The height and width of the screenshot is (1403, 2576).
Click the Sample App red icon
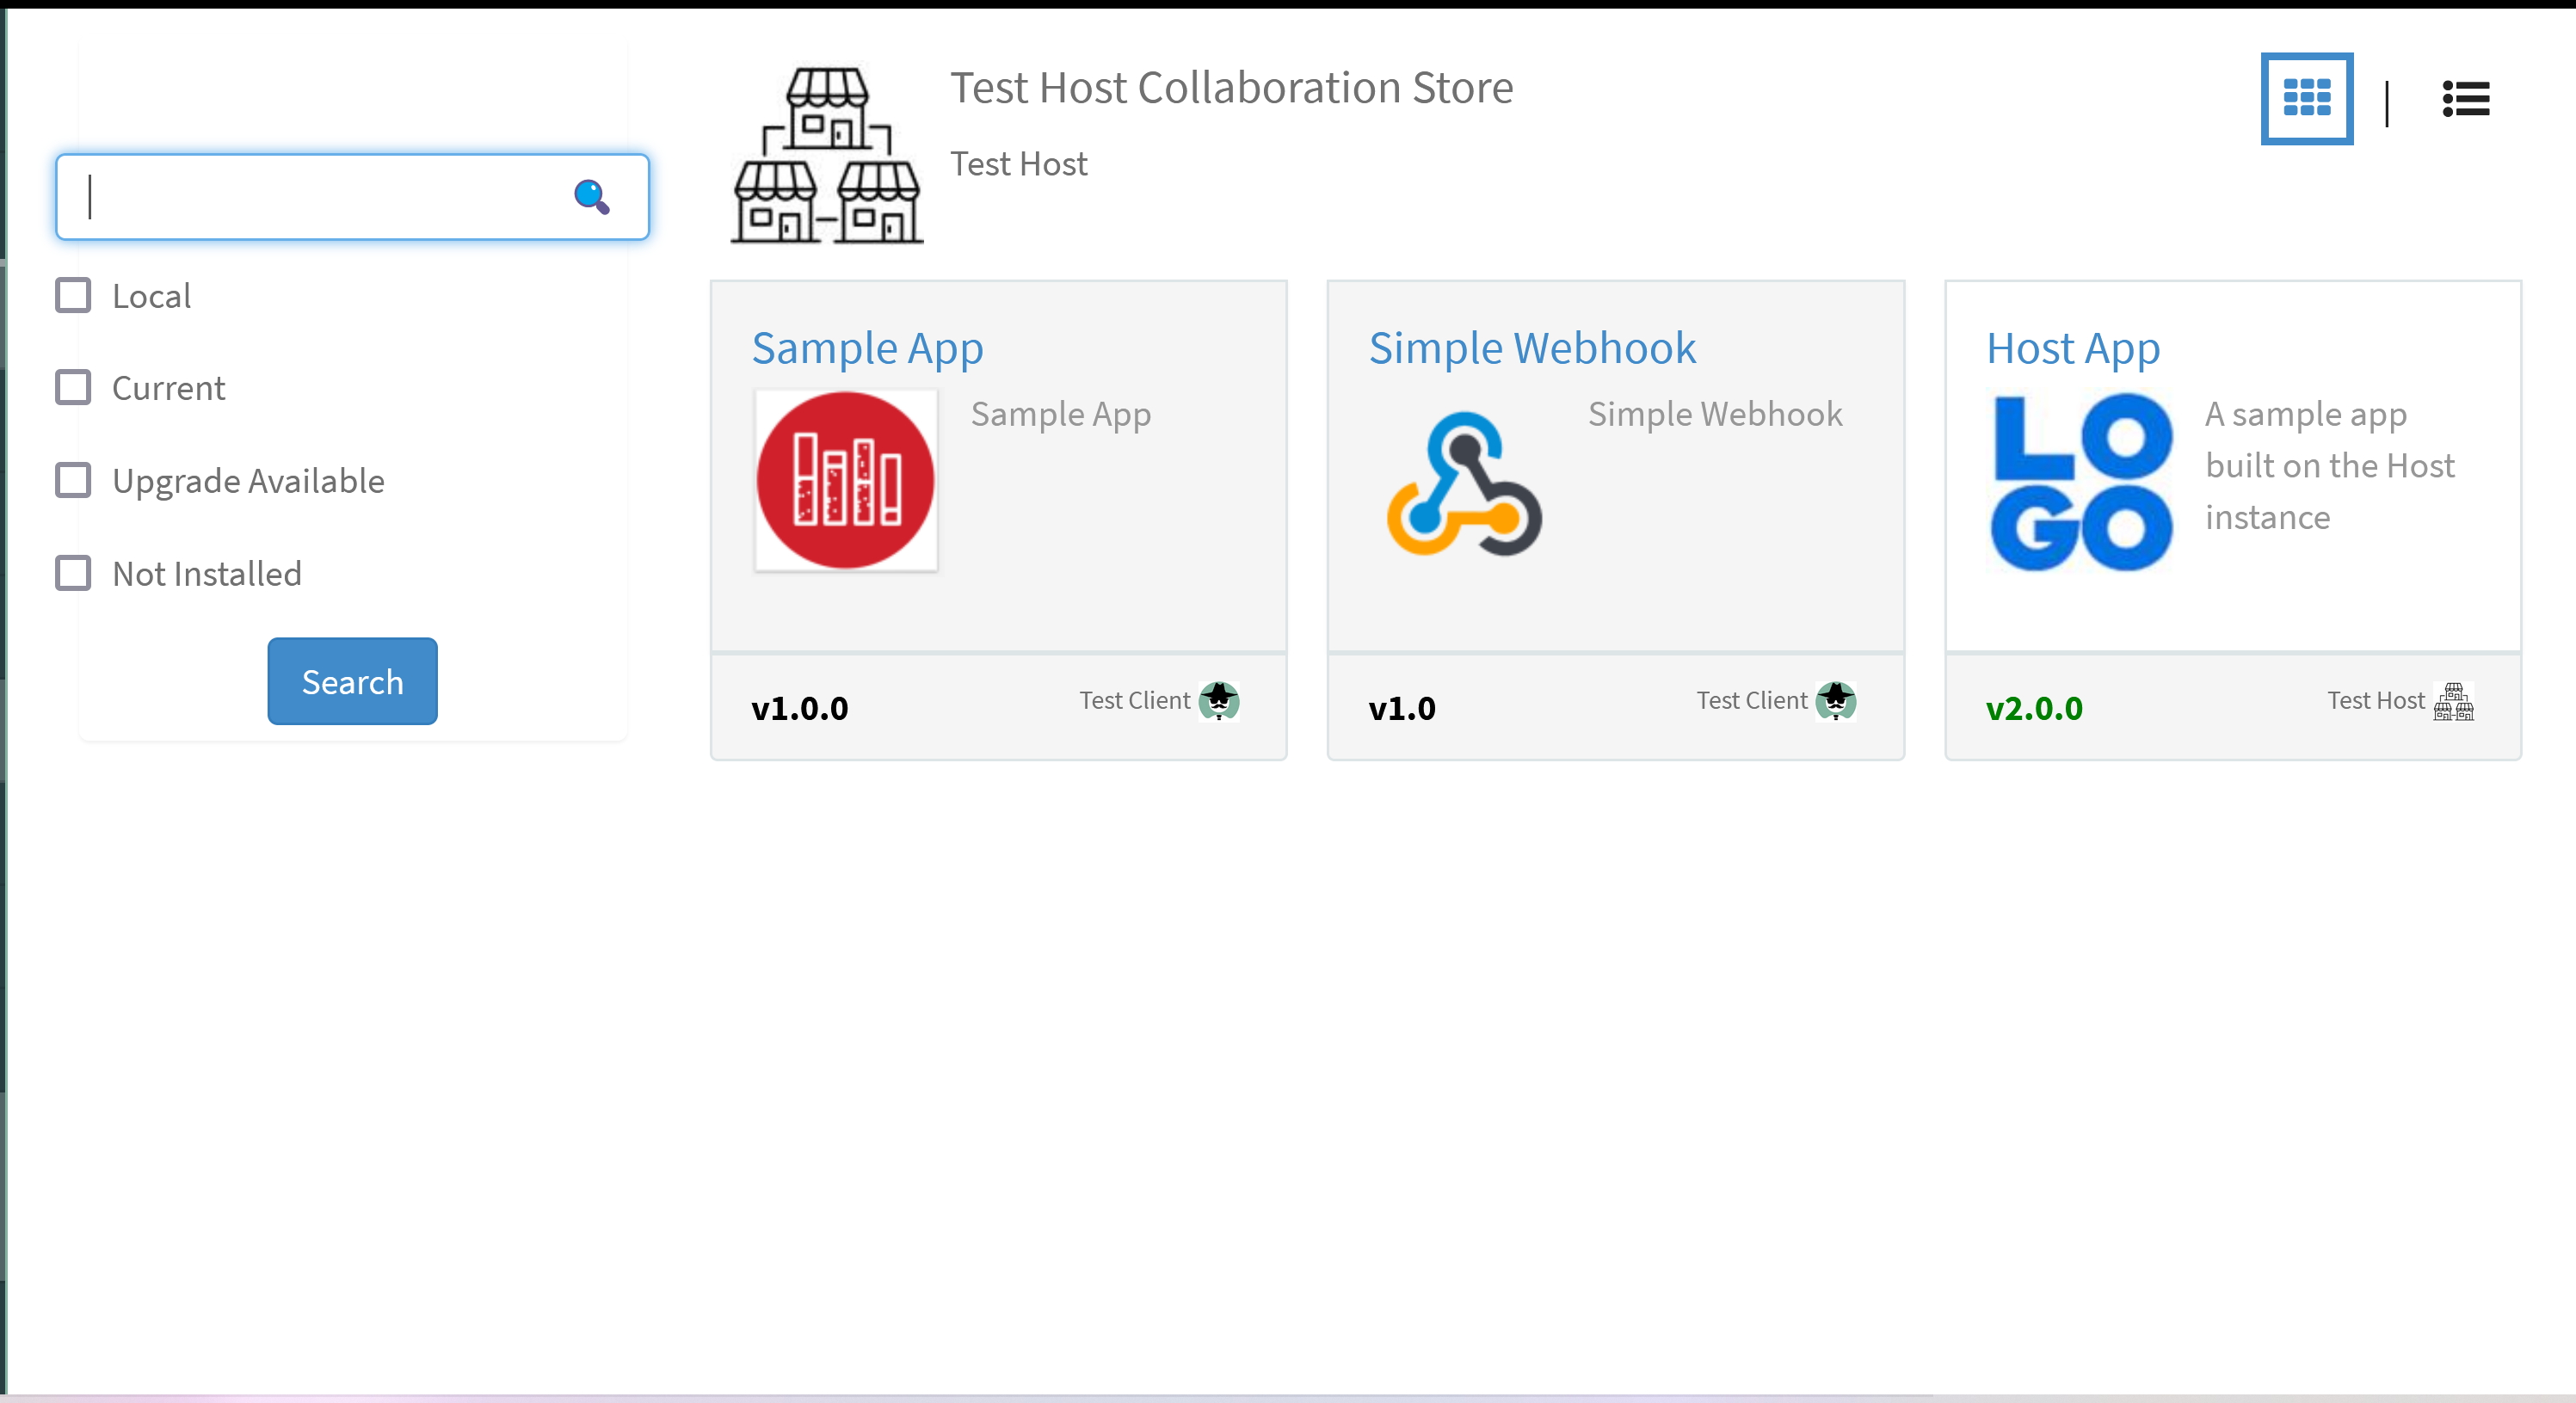pyautogui.click(x=845, y=481)
